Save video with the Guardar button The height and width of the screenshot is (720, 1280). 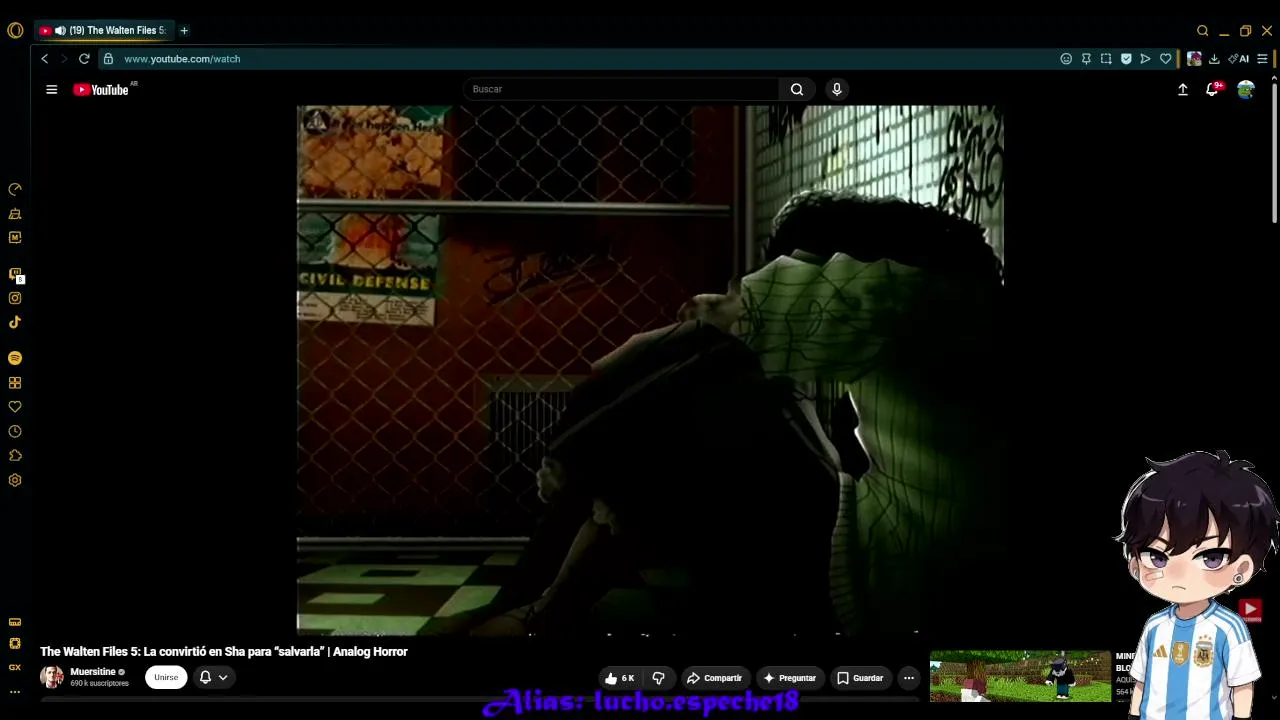tap(860, 678)
